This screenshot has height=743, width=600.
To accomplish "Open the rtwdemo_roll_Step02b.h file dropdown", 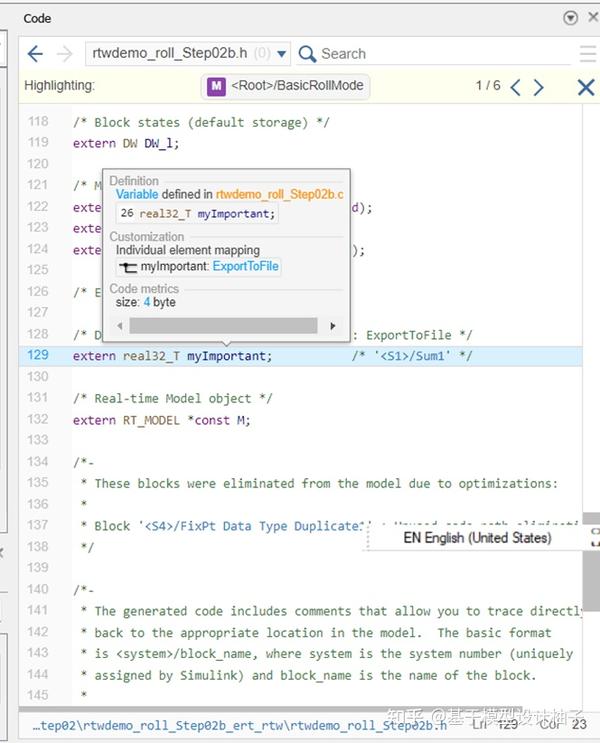I will (188, 54).
